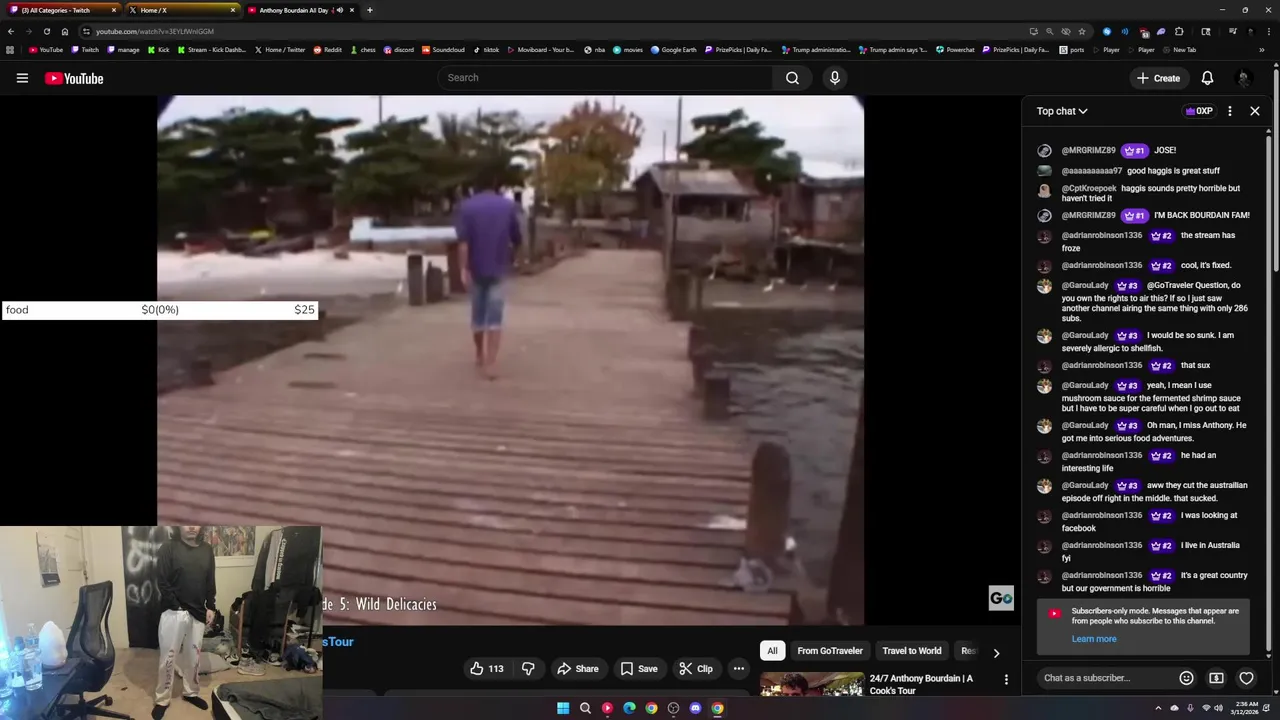1280x720 pixels.
Task: Follow the Learn more link in chat
Action: click(x=1094, y=639)
